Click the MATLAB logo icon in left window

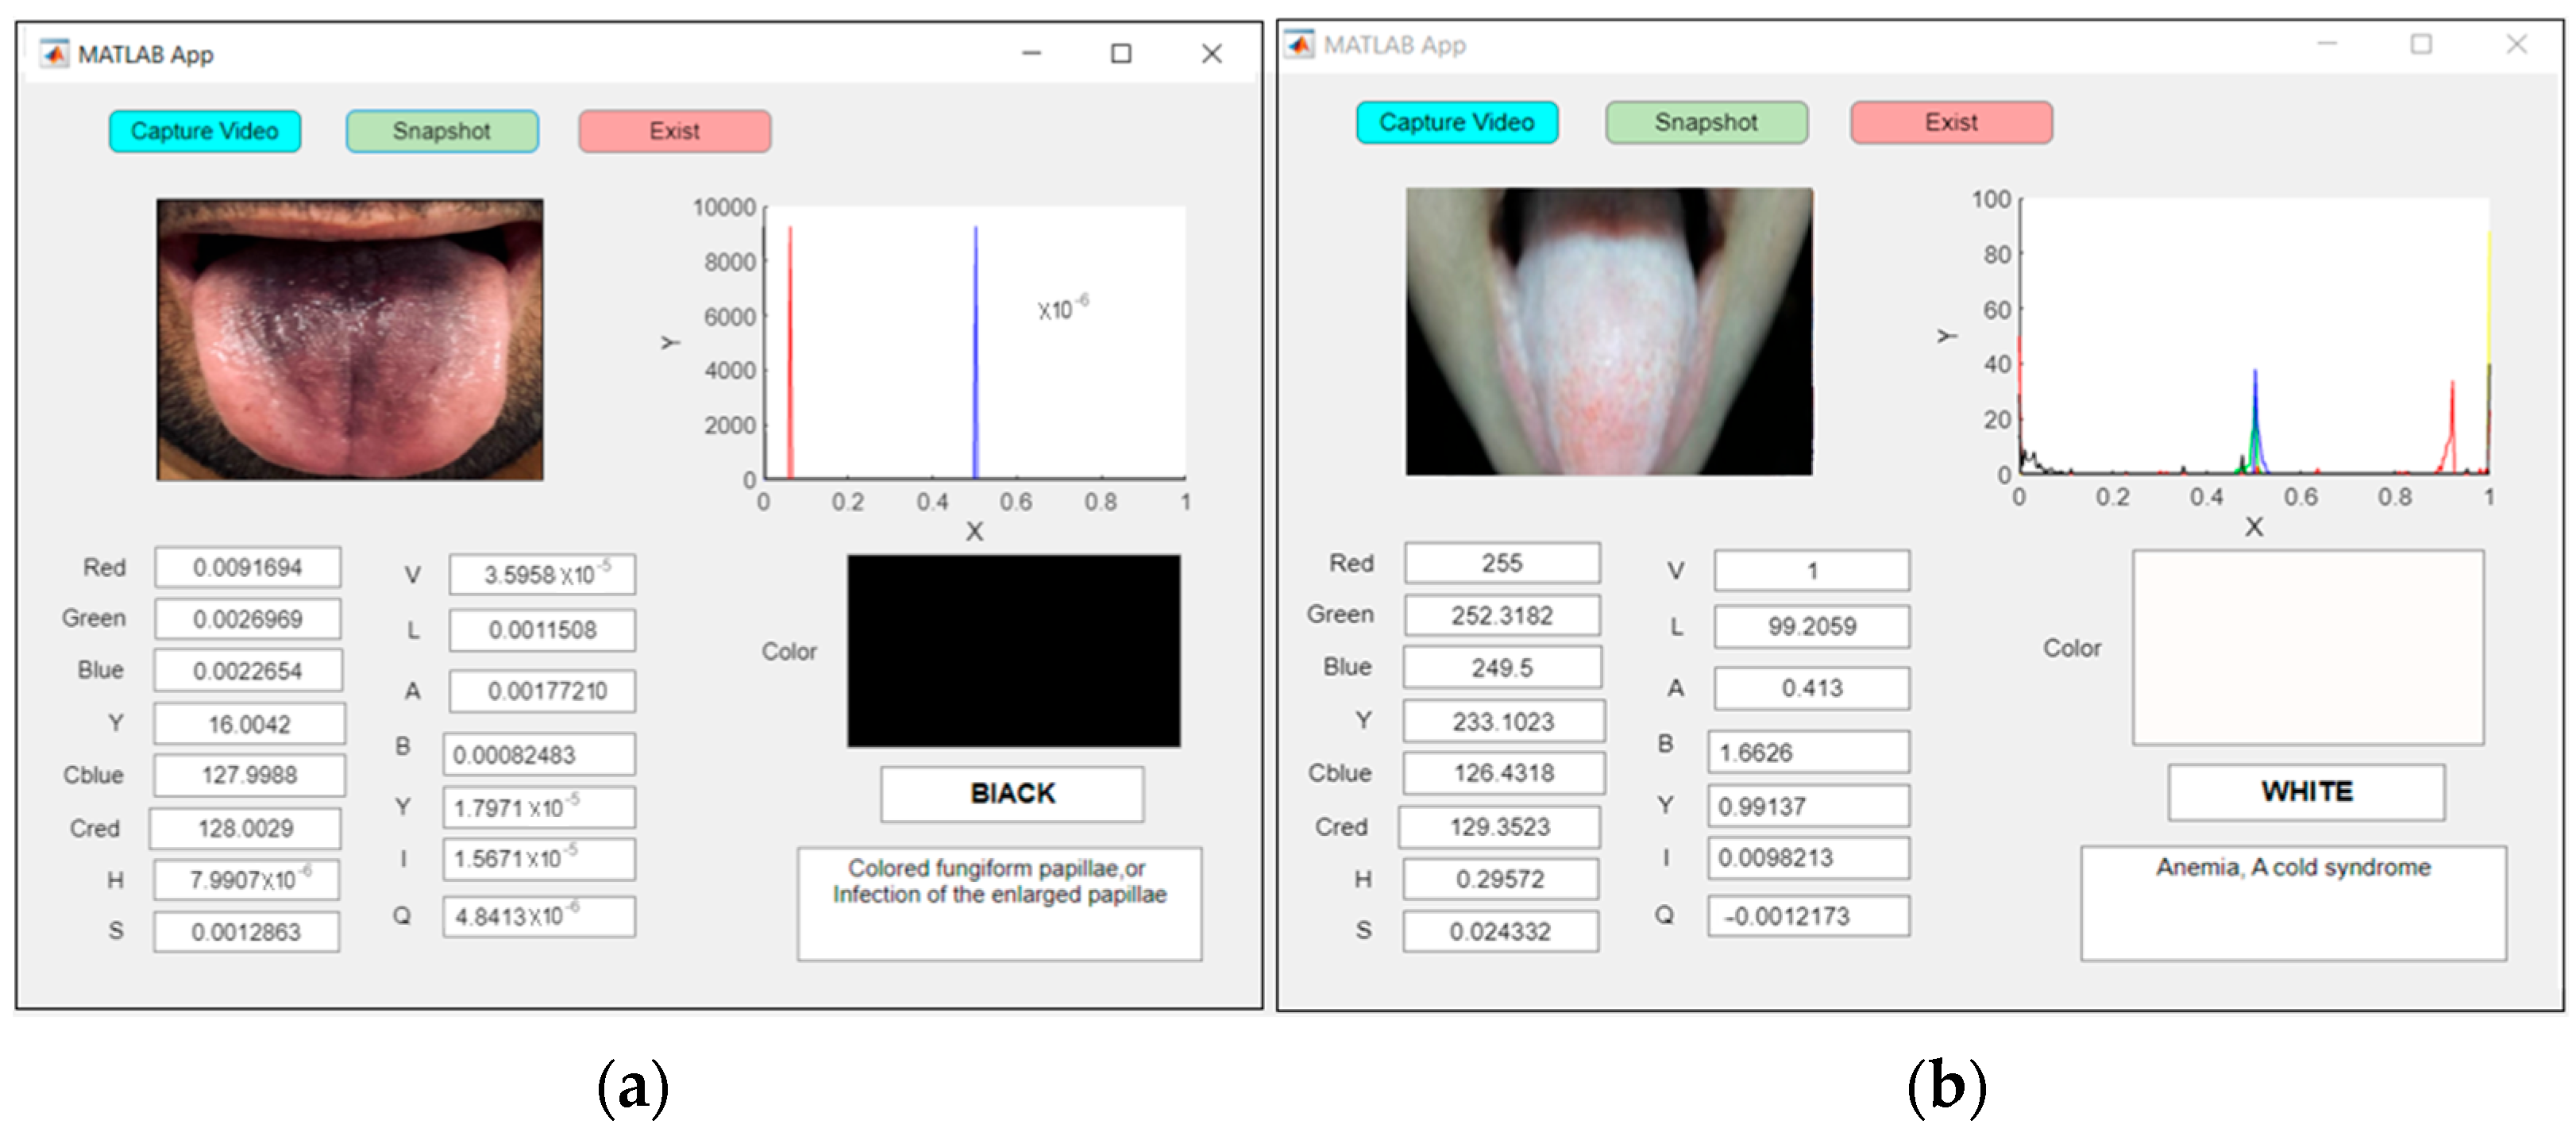pos(54,53)
